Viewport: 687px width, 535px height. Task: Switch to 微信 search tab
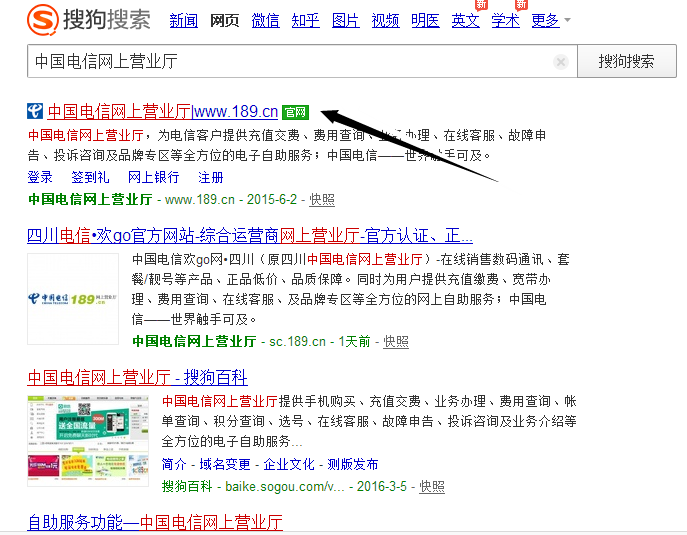pyautogui.click(x=265, y=21)
